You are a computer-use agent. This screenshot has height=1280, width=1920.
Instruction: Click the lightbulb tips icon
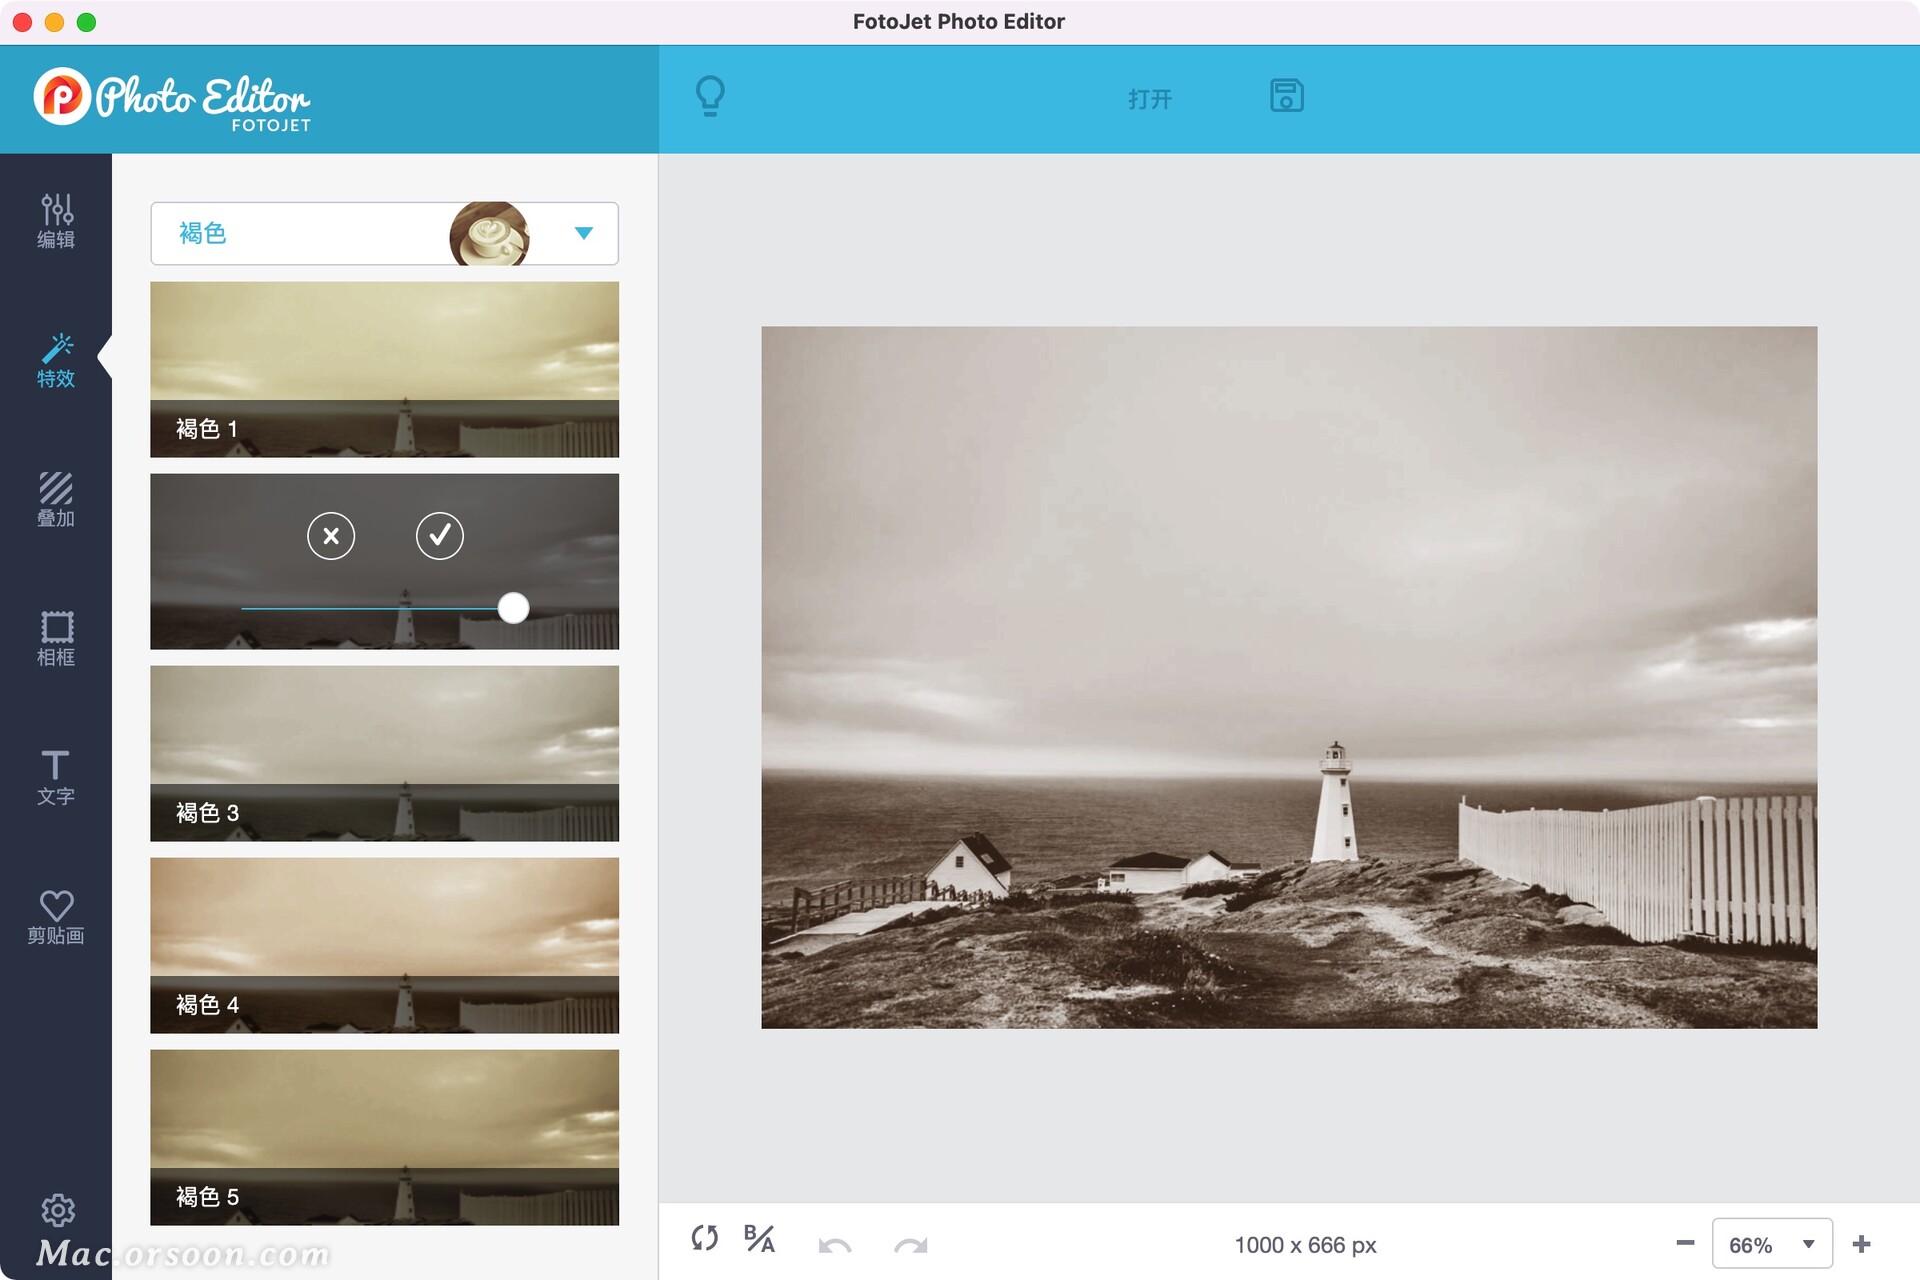(710, 97)
